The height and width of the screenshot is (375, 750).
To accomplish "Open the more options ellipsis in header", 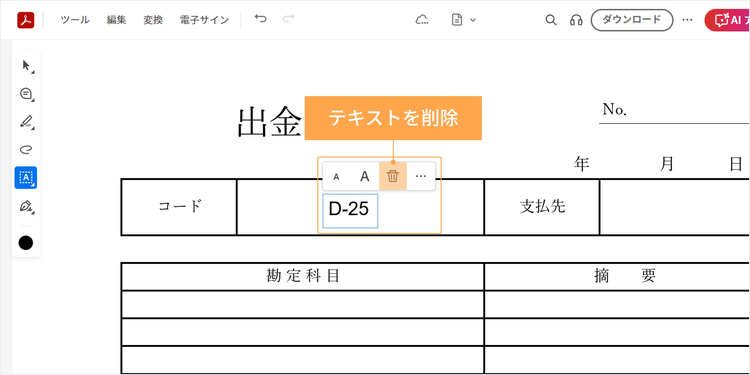I will click(x=687, y=20).
